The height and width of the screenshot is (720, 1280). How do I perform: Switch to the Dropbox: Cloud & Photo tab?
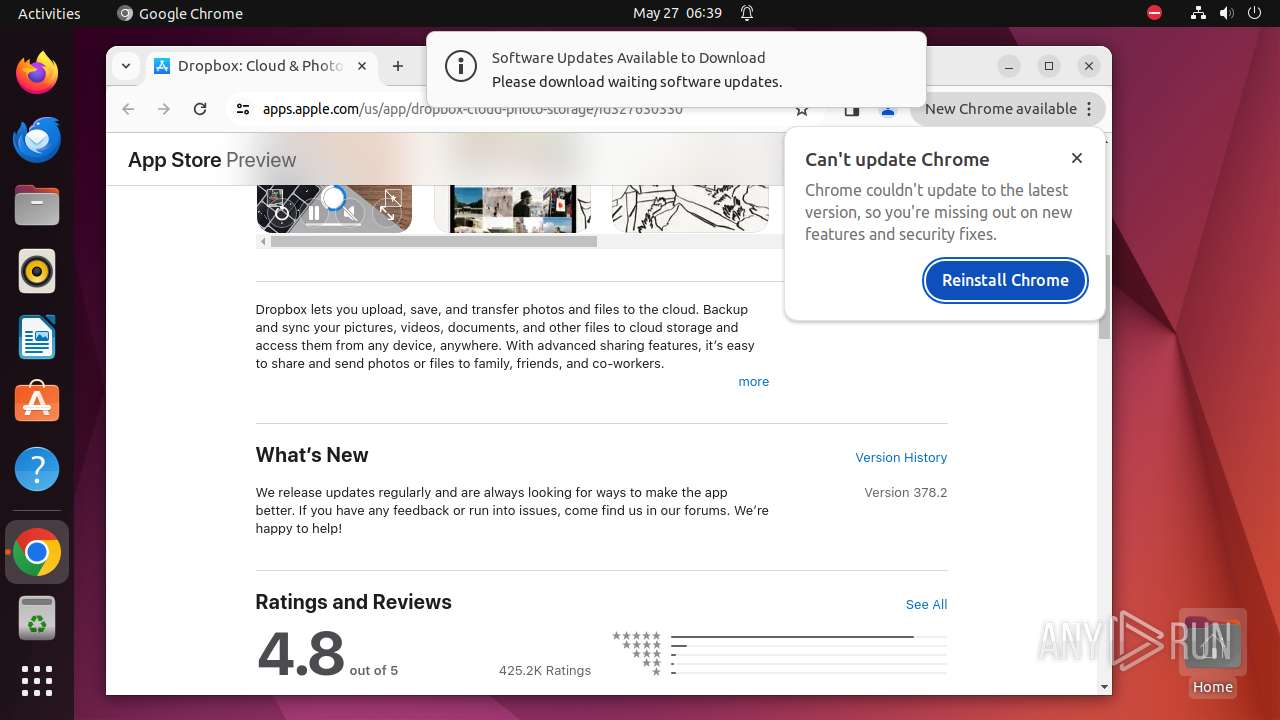click(260, 66)
